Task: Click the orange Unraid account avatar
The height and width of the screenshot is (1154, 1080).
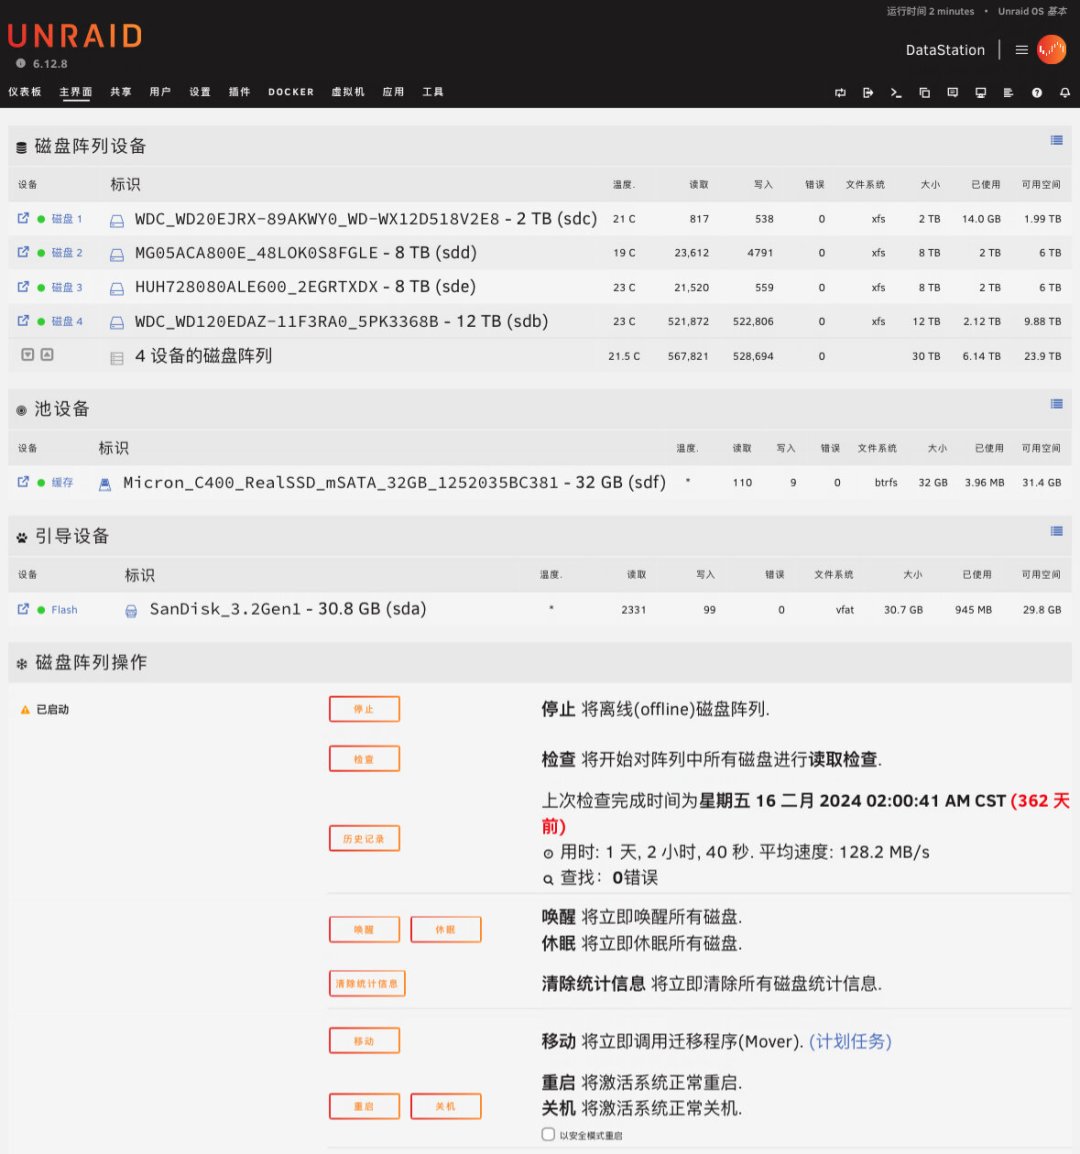Action: [x=1051, y=50]
